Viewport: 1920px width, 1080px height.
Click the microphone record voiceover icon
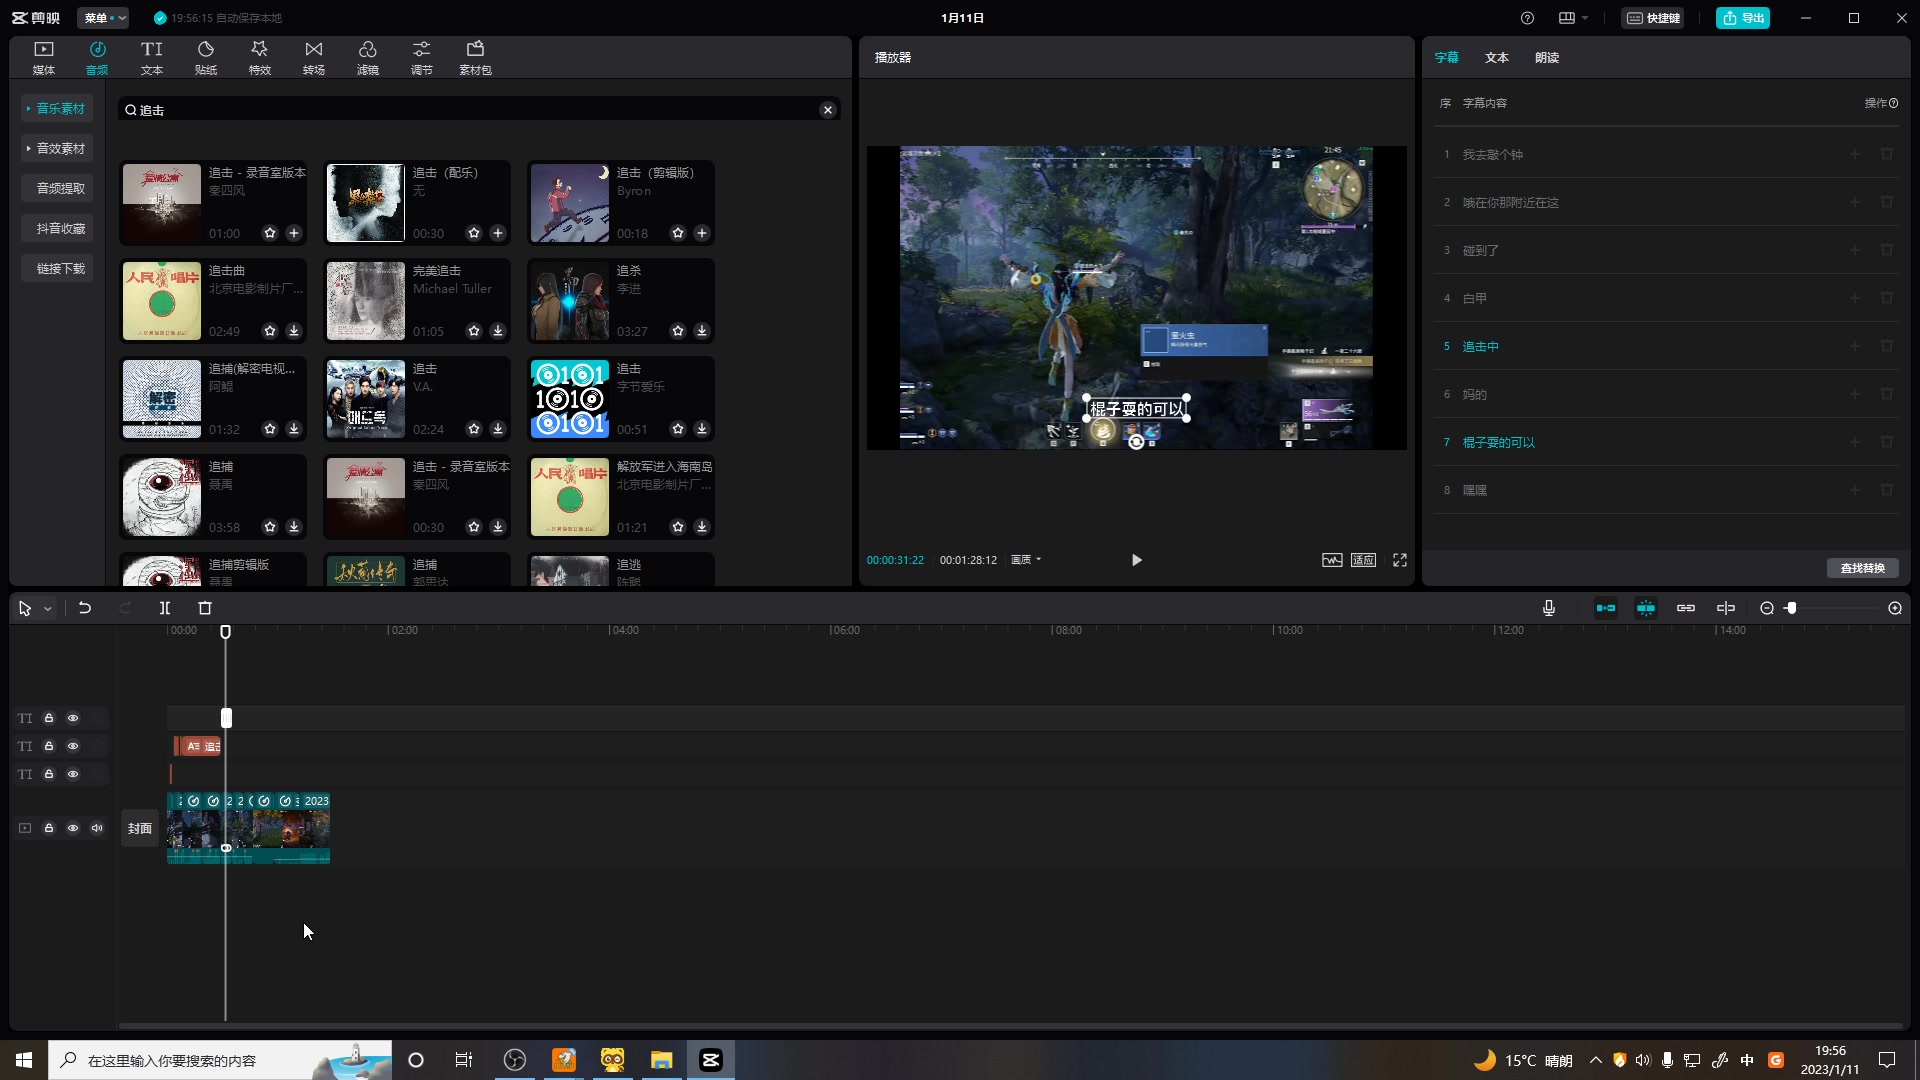[1549, 608]
